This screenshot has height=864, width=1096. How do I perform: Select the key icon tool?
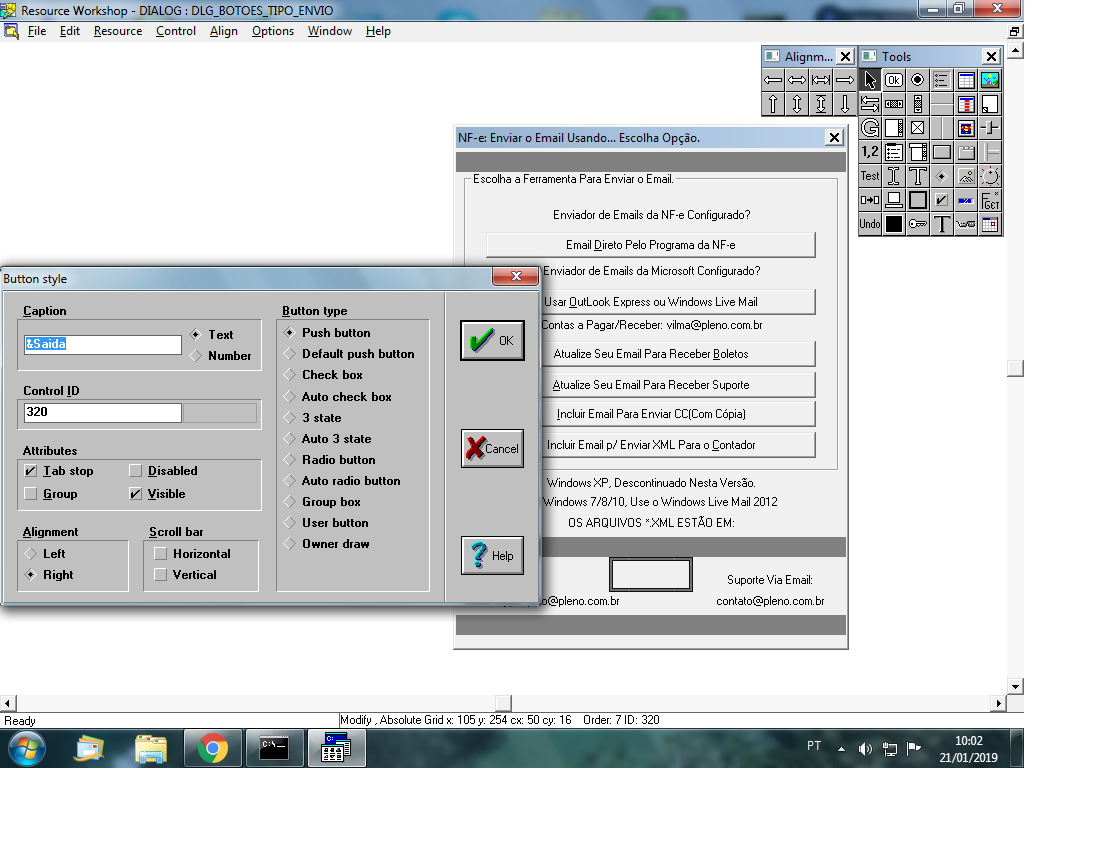point(918,224)
